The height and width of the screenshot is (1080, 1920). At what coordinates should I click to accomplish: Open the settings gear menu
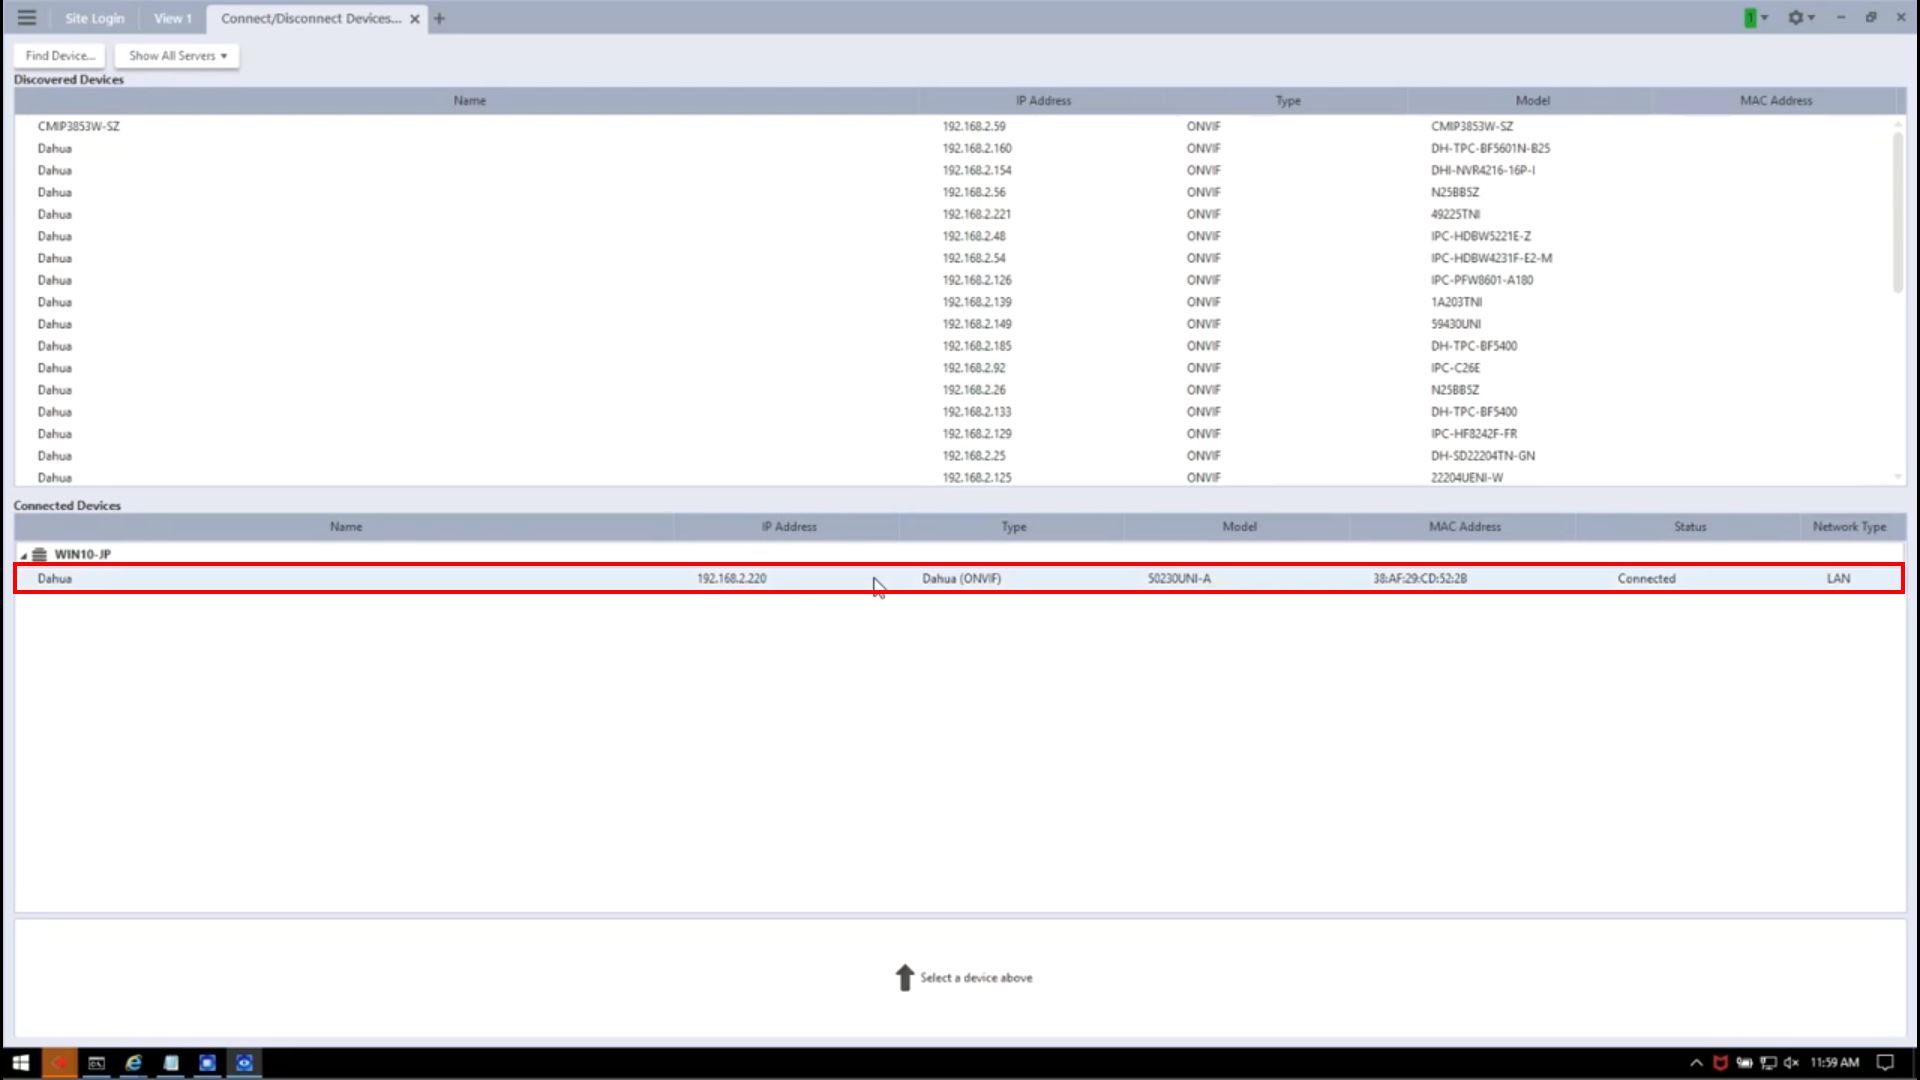1796,18
